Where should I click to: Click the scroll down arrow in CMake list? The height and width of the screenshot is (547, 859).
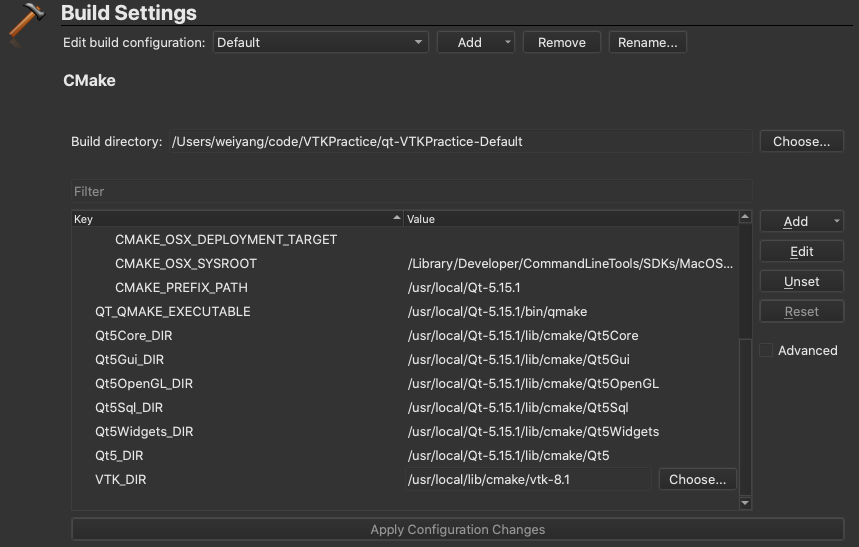pyautogui.click(x=745, y=503)
